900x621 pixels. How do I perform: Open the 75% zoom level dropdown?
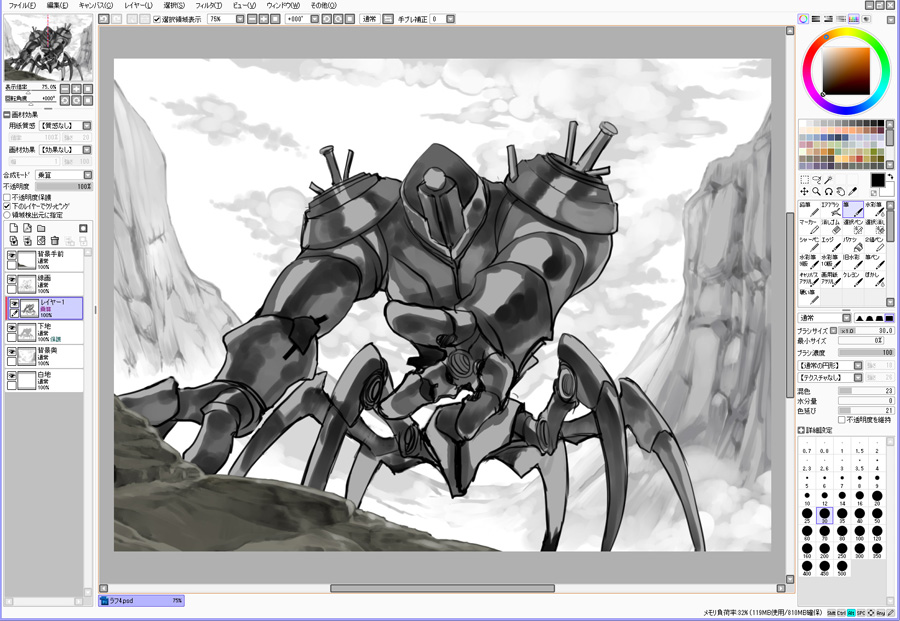pos(240,19)
